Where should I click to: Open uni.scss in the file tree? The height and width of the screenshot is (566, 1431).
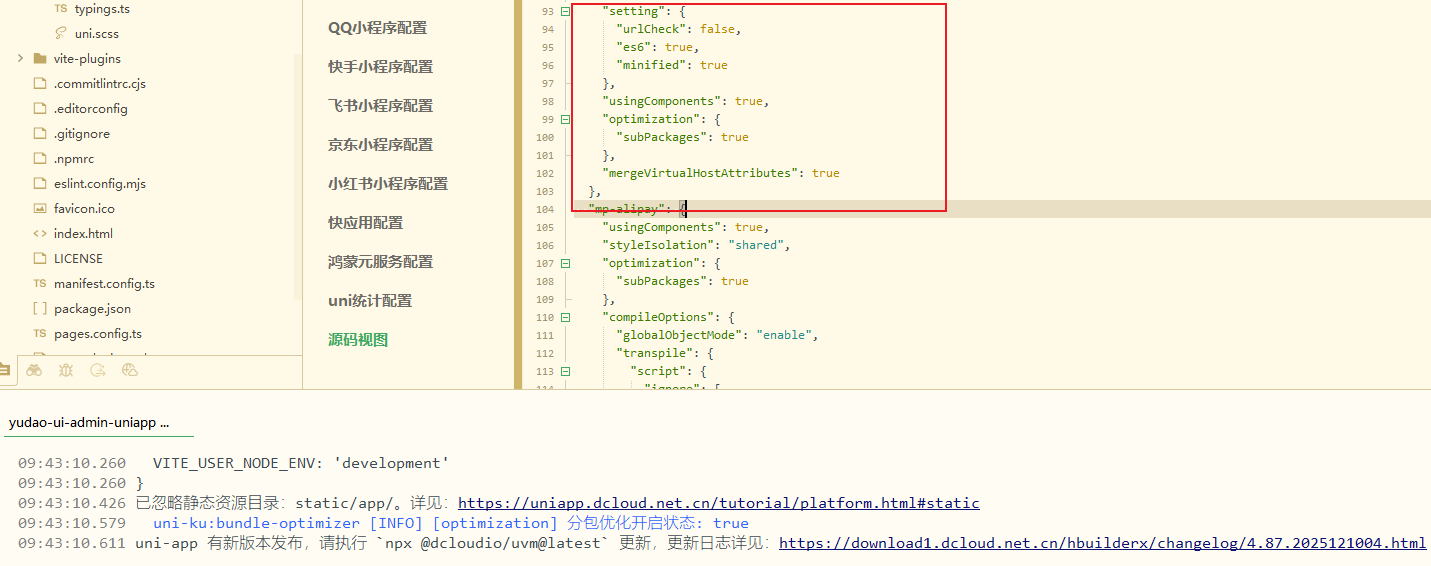[97, 34]
